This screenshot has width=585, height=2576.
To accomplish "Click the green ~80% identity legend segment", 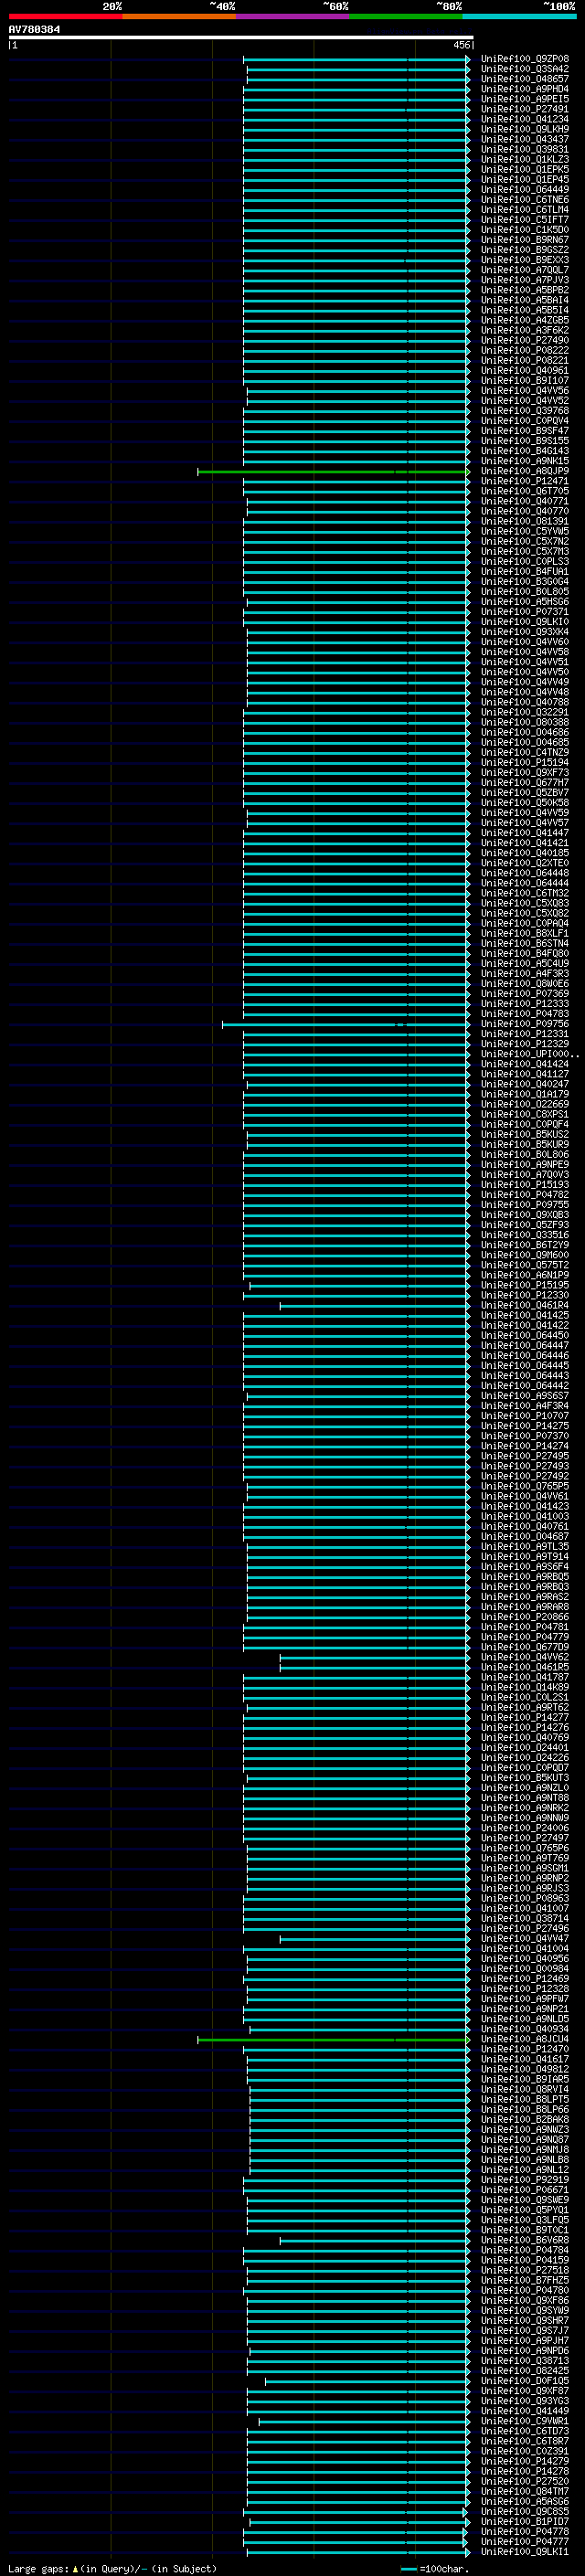I will point(406,16).
